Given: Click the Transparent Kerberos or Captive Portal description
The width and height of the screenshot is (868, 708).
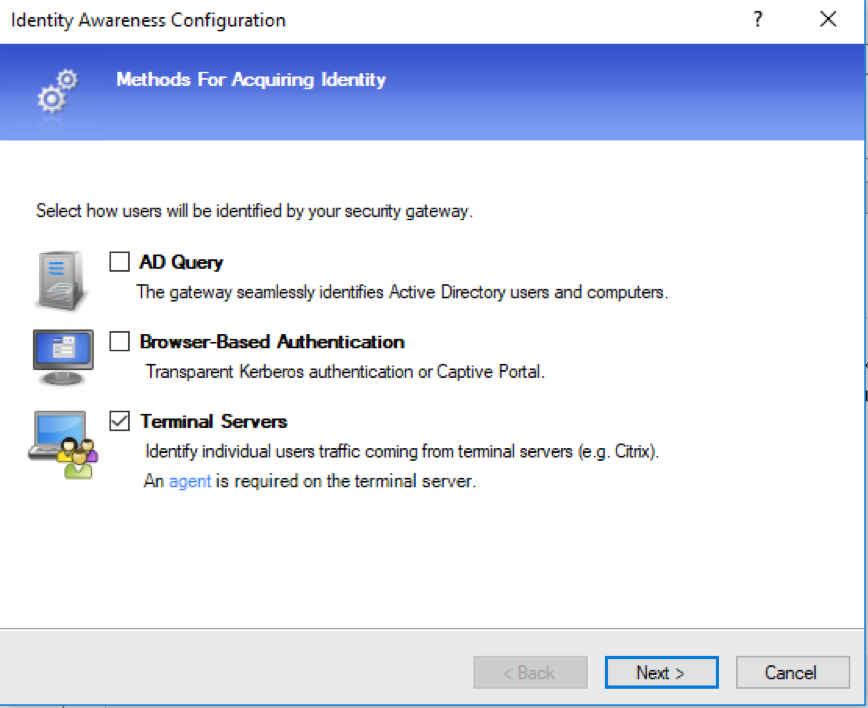Looking at the screenshot, I should [x=345, y=371].
